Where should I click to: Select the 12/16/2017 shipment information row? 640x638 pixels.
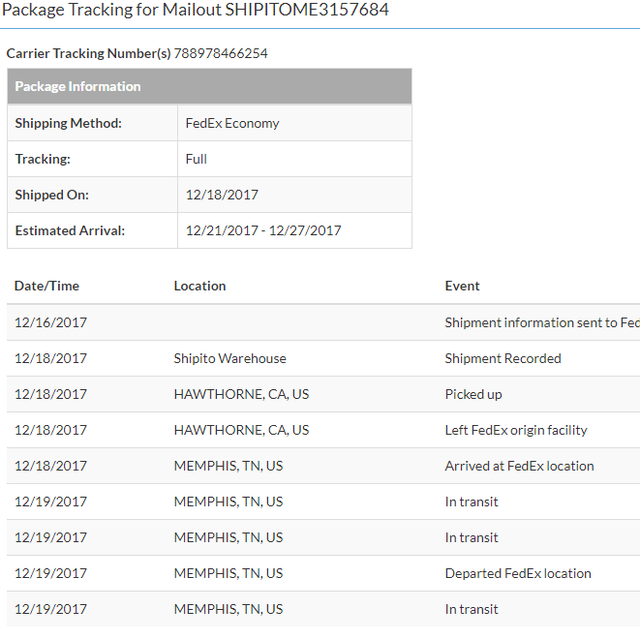point(323,322)
